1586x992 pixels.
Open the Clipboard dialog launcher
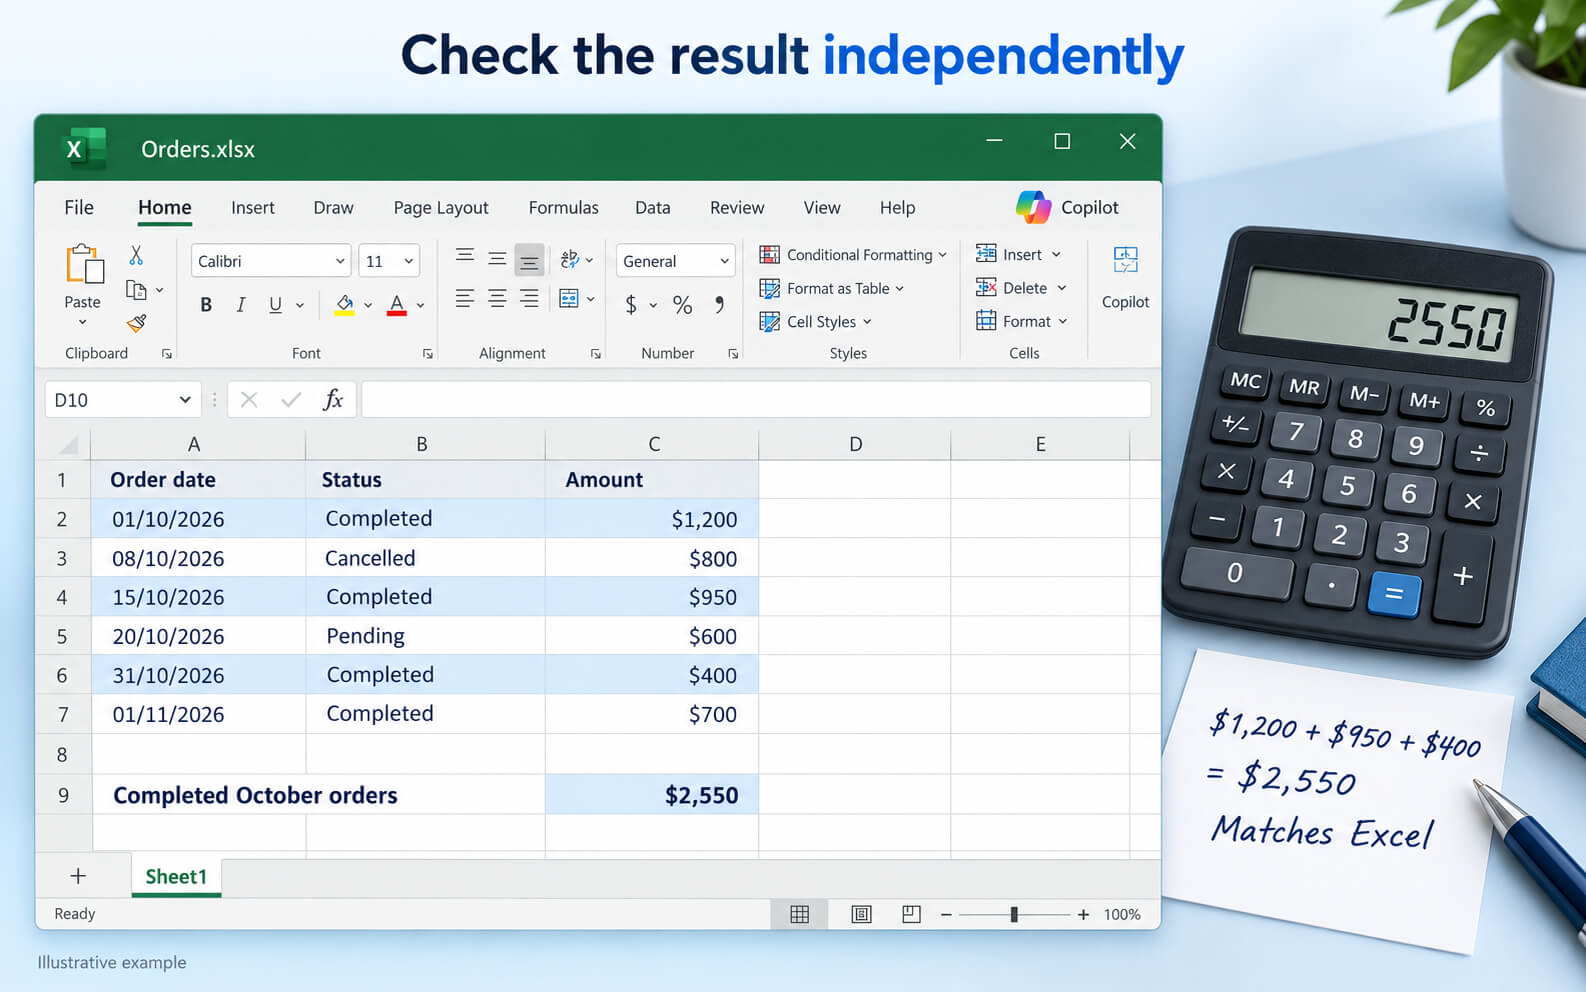[167, 354]
